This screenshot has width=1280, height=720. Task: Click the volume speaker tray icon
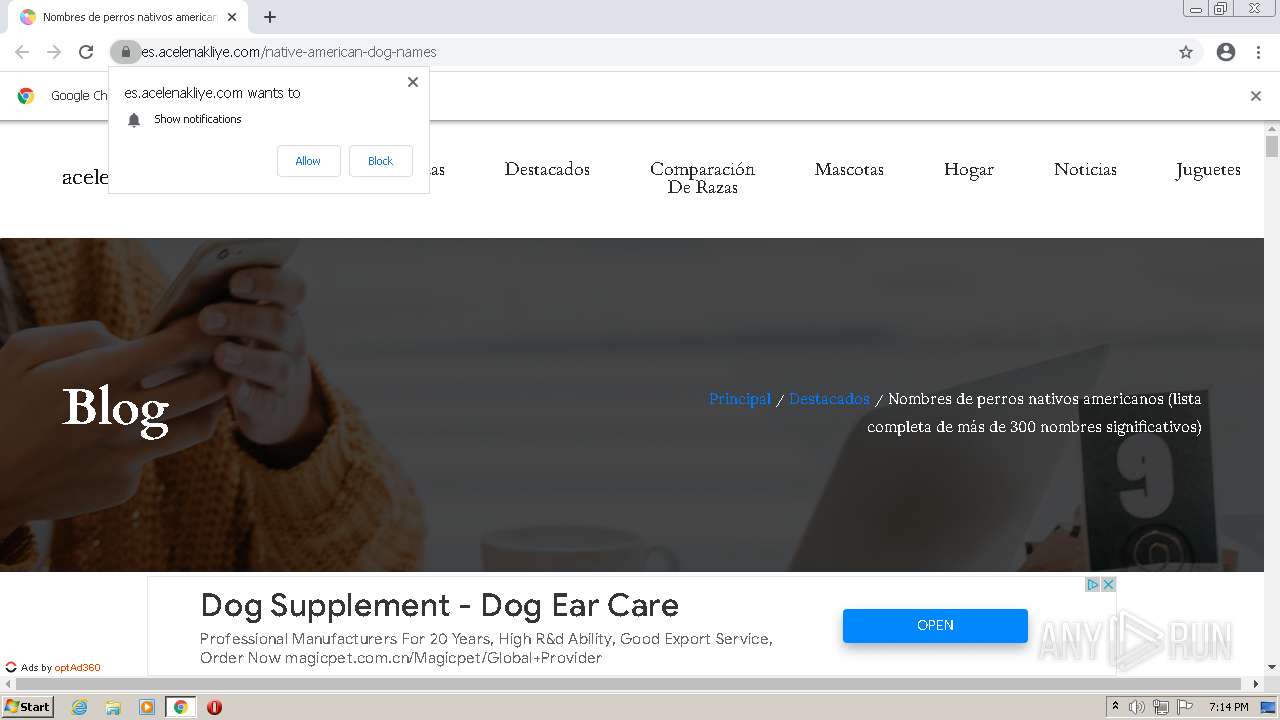(x=1137, y=707)
